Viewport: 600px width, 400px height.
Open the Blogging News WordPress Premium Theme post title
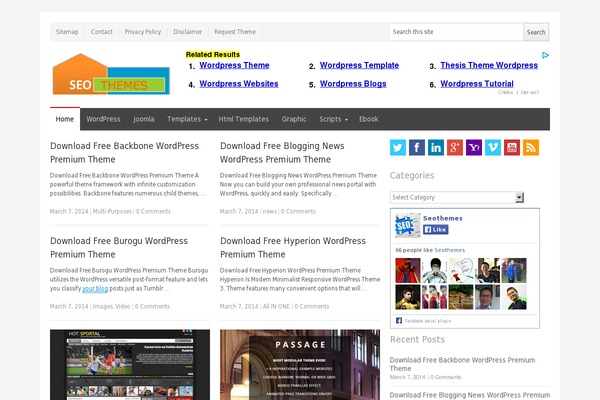point(282,152)
